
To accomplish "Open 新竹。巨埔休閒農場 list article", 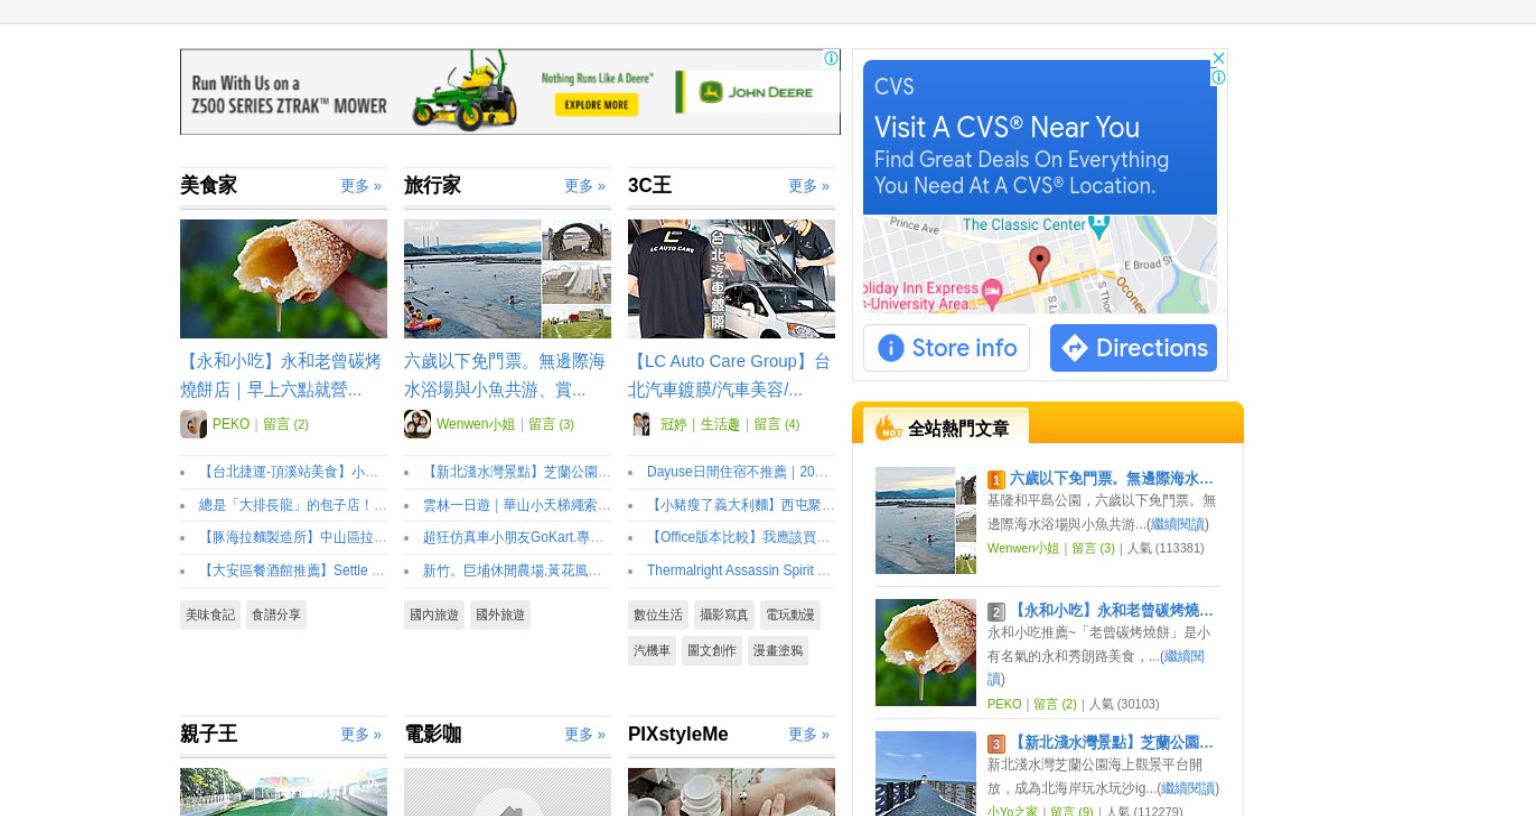I will coord(512,570).
